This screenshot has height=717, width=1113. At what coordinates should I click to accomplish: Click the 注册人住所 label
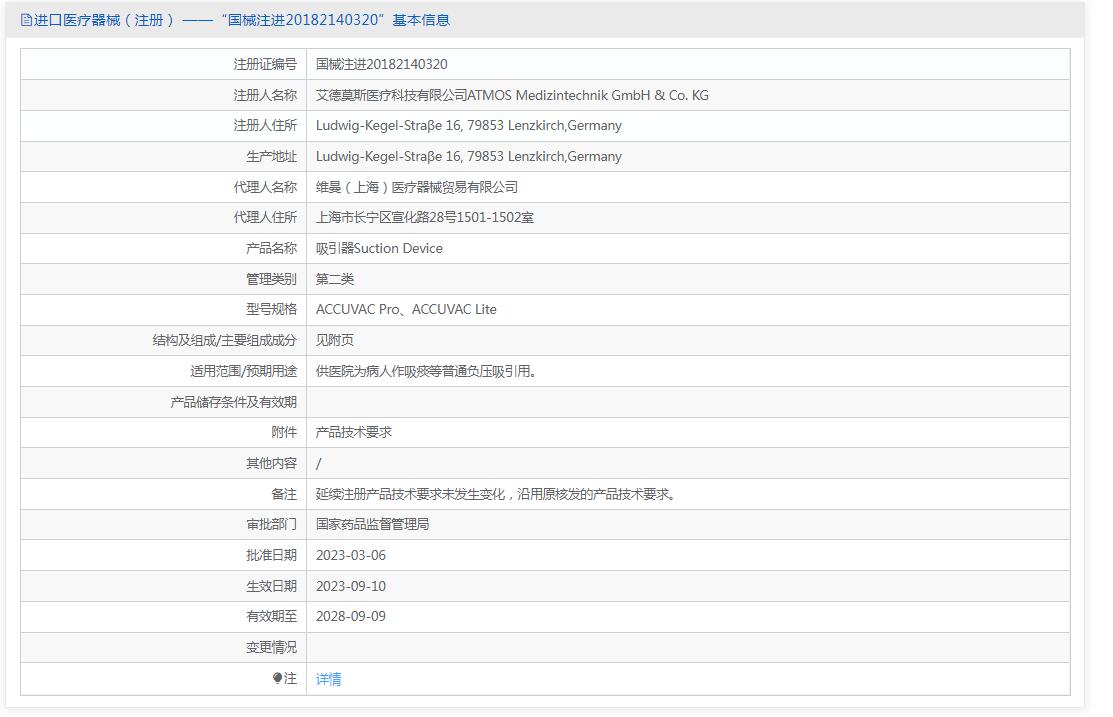coord(265,126)
